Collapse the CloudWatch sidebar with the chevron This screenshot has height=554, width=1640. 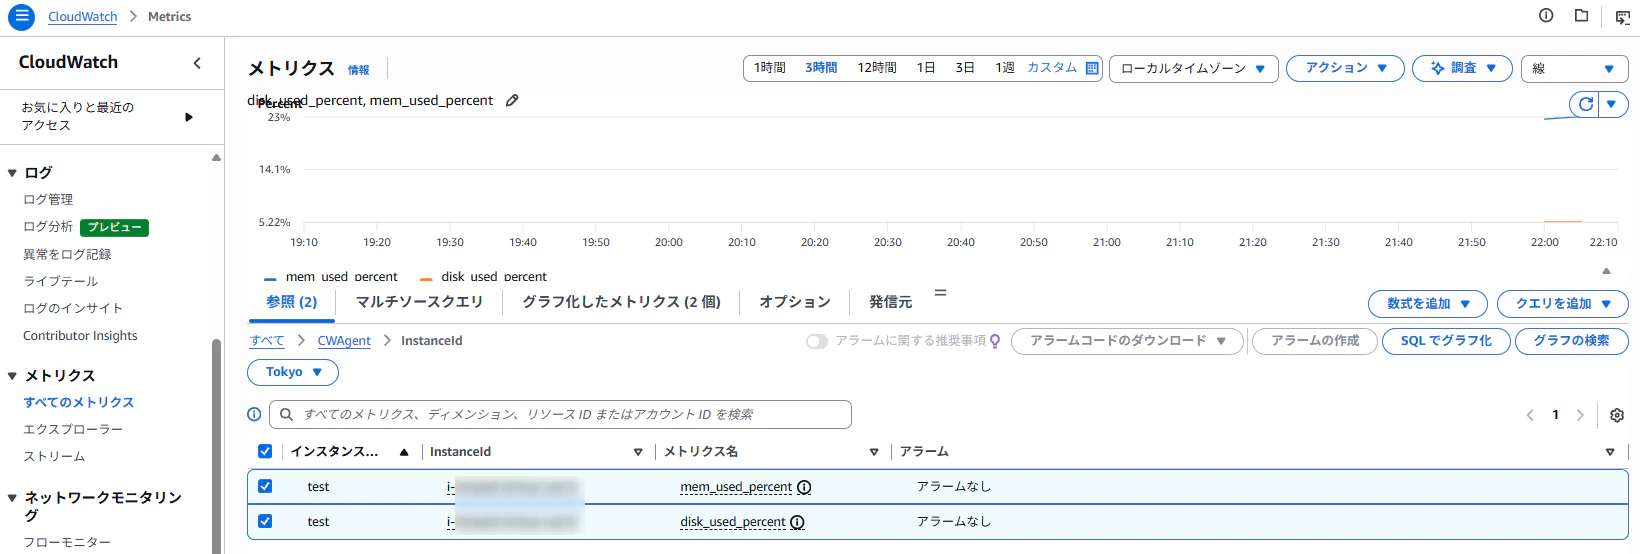pyautogui.click(x=197, y=63)
